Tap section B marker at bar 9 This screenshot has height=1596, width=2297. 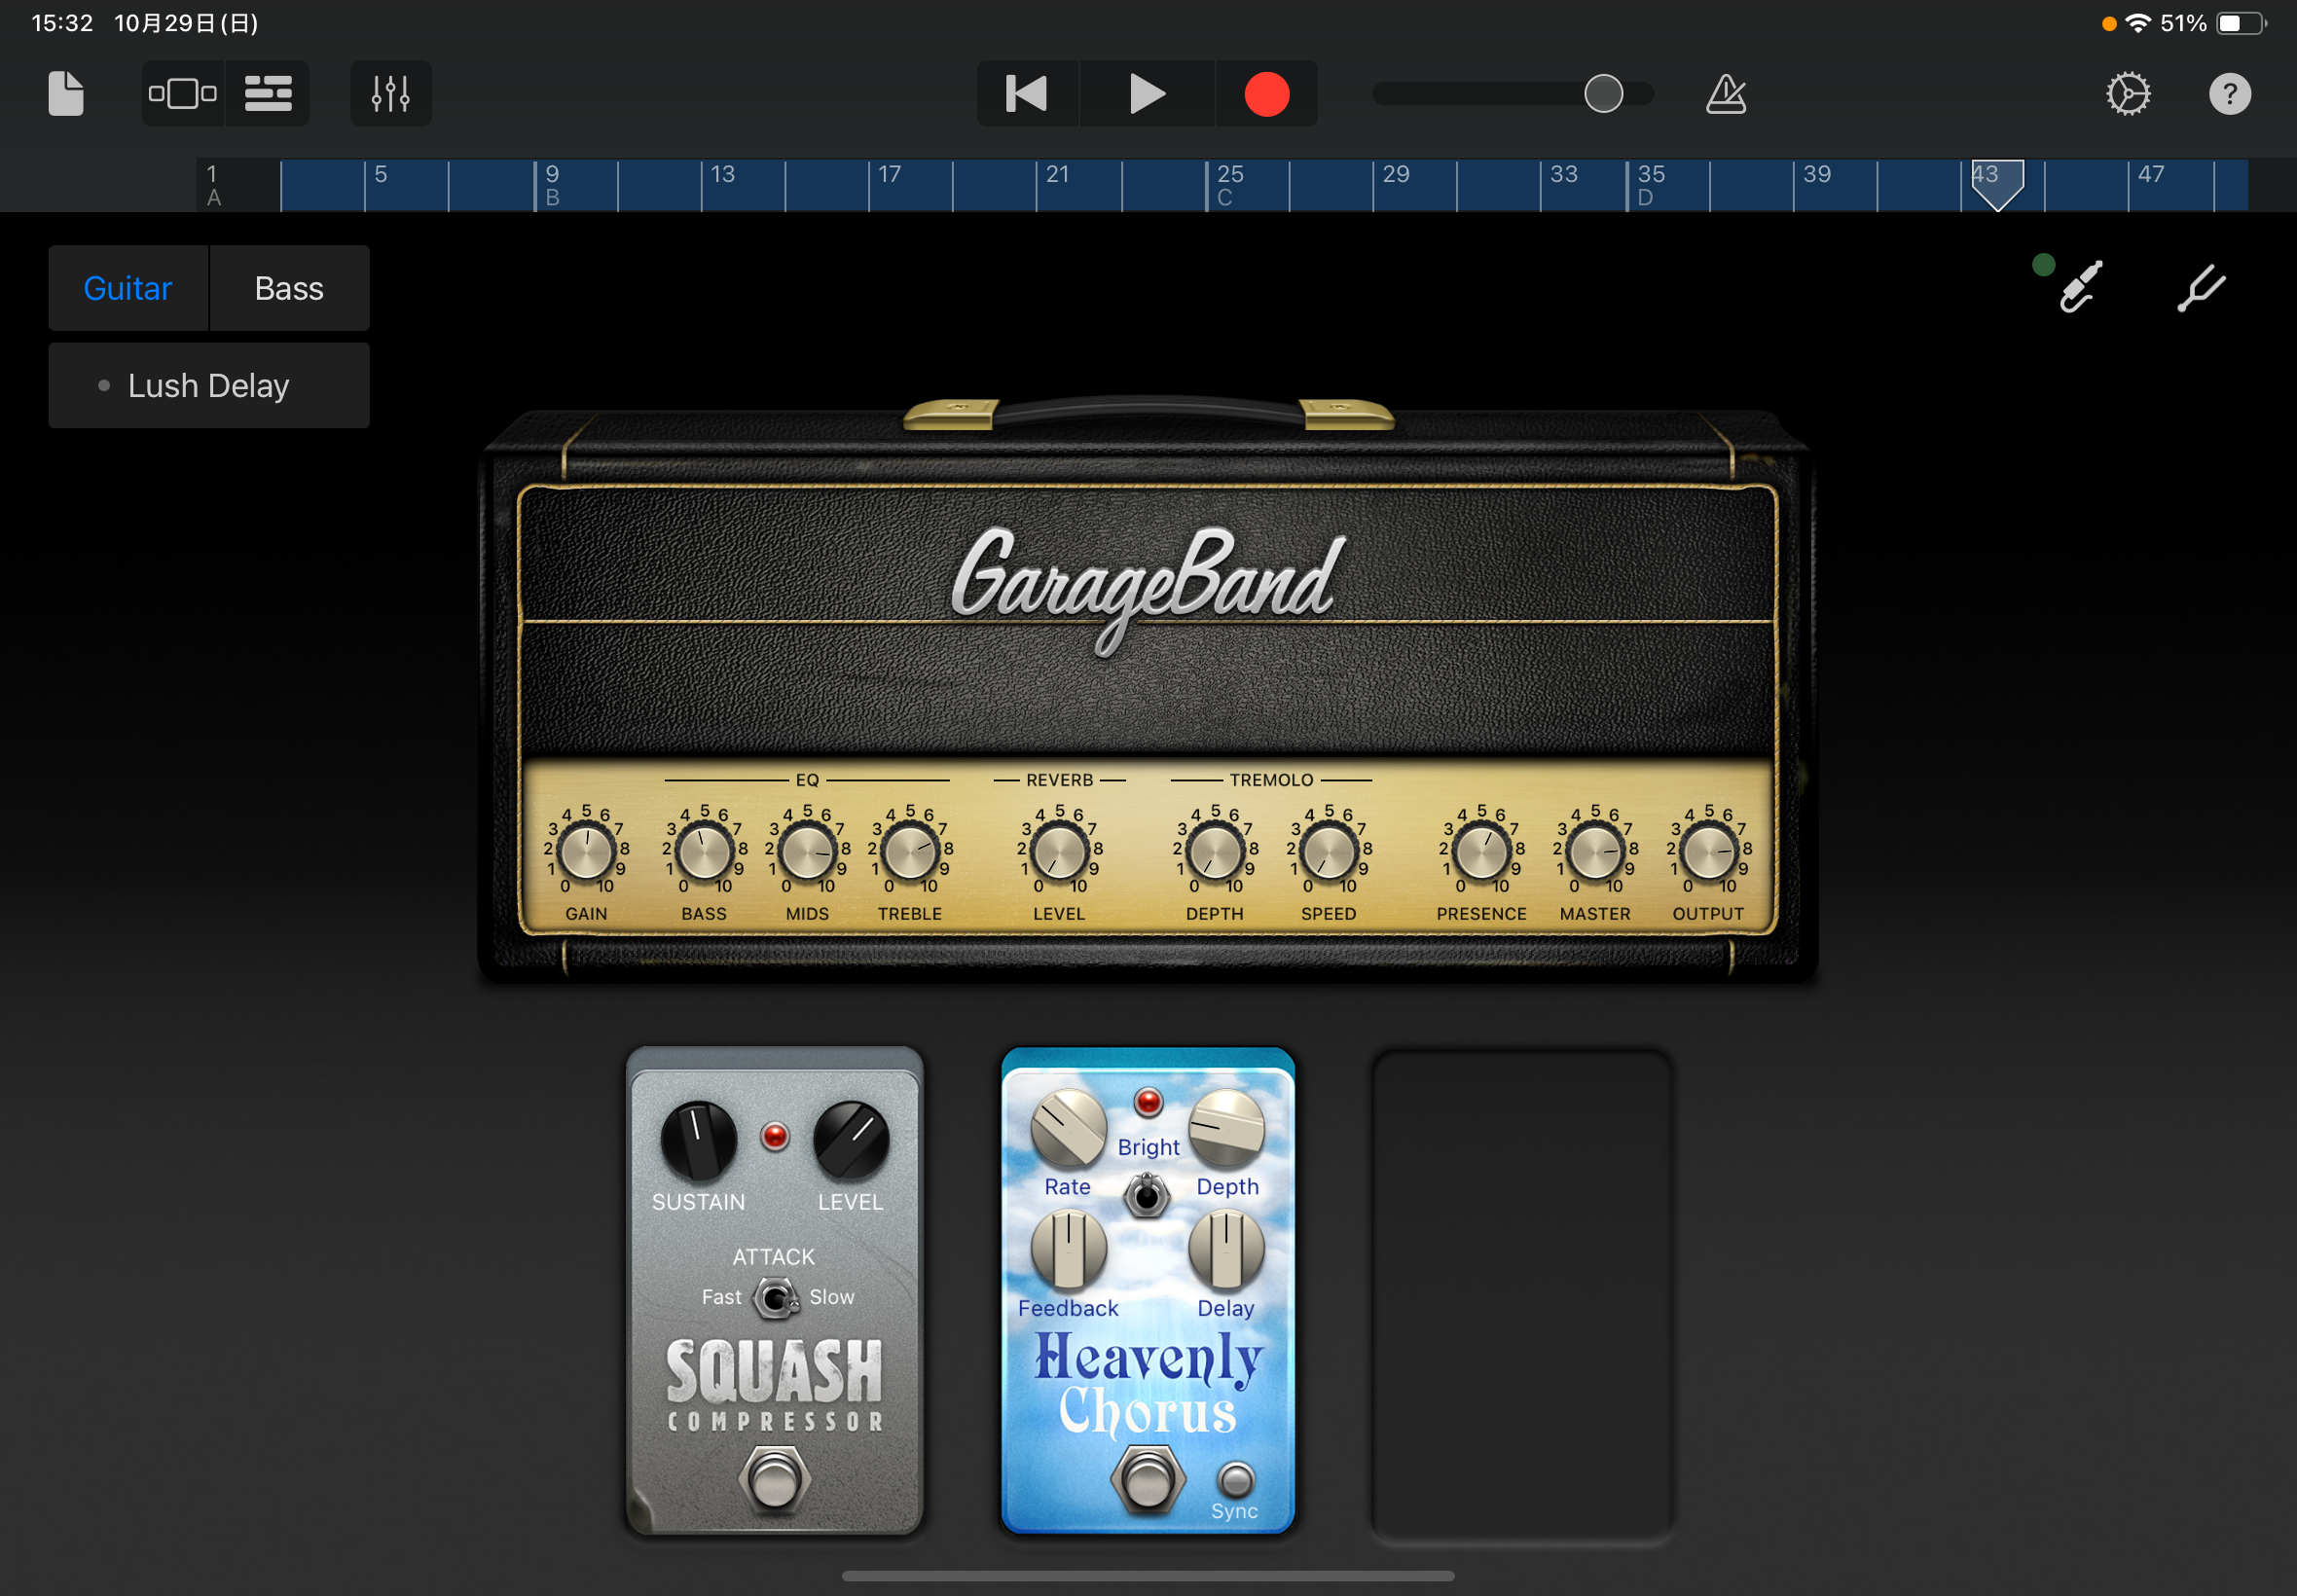(x=552, y=198)
